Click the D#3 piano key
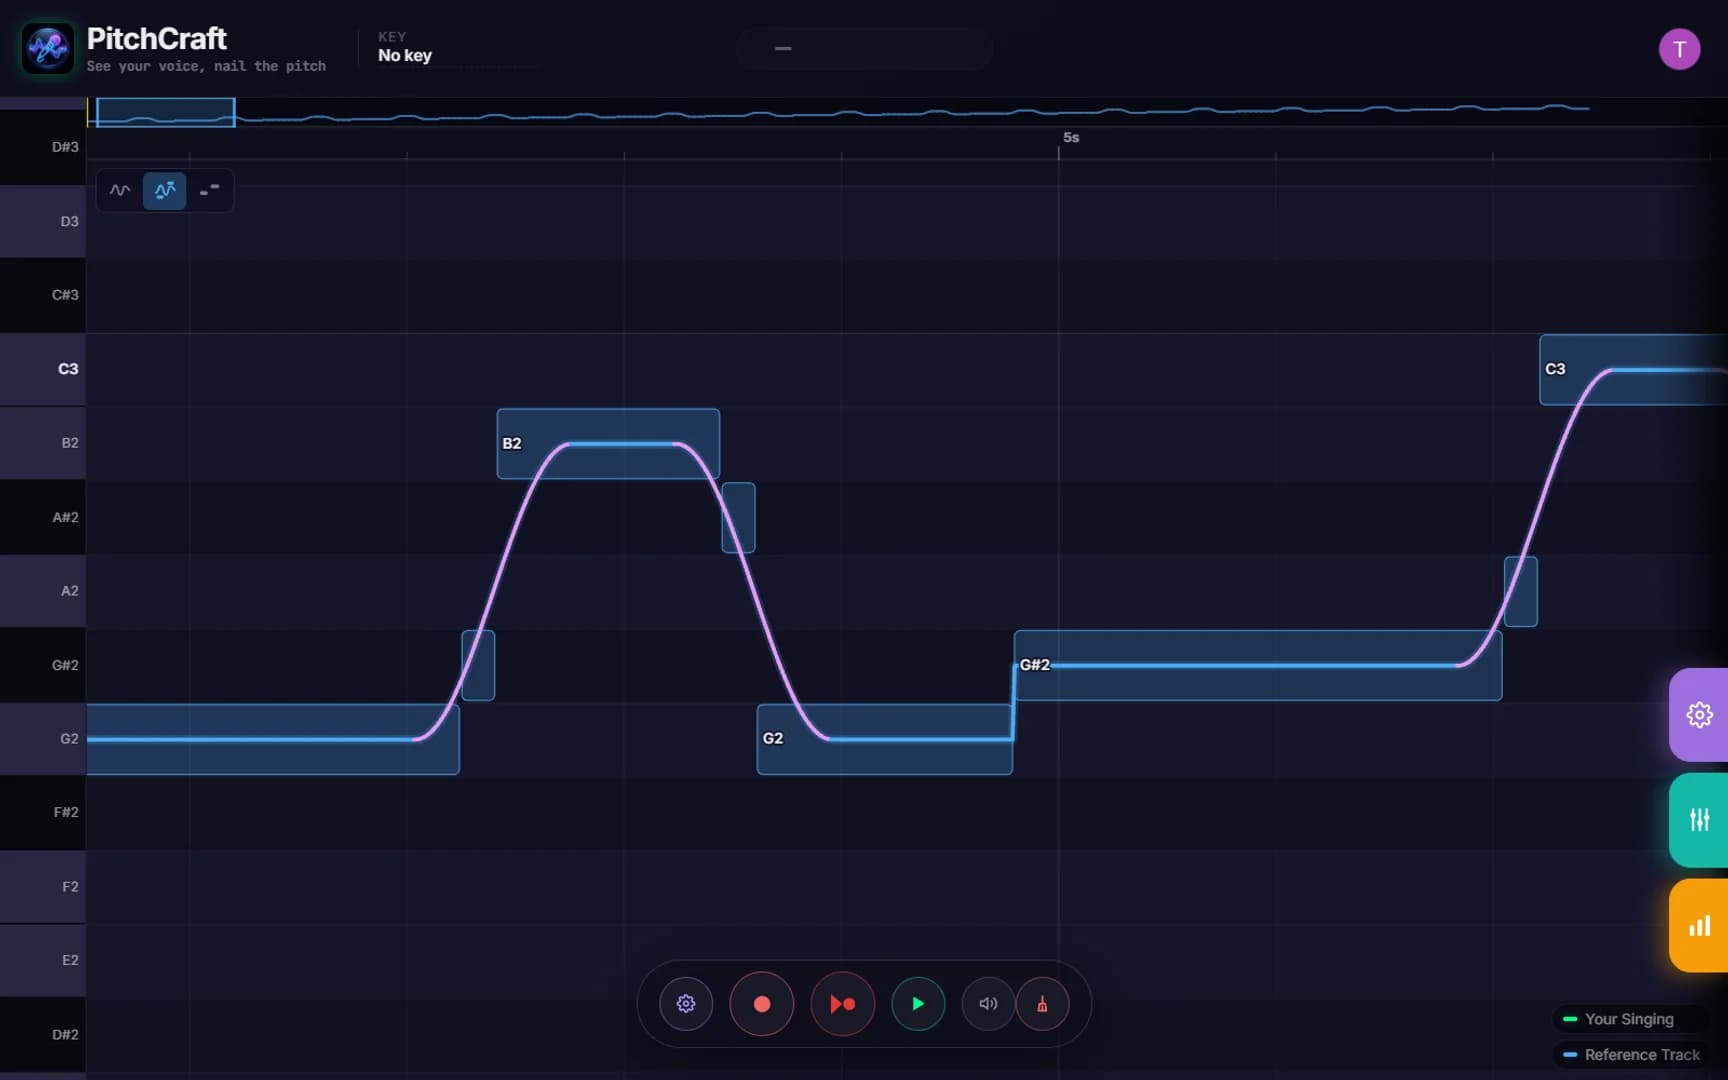1728x1080 pixels. click(42, 147)
